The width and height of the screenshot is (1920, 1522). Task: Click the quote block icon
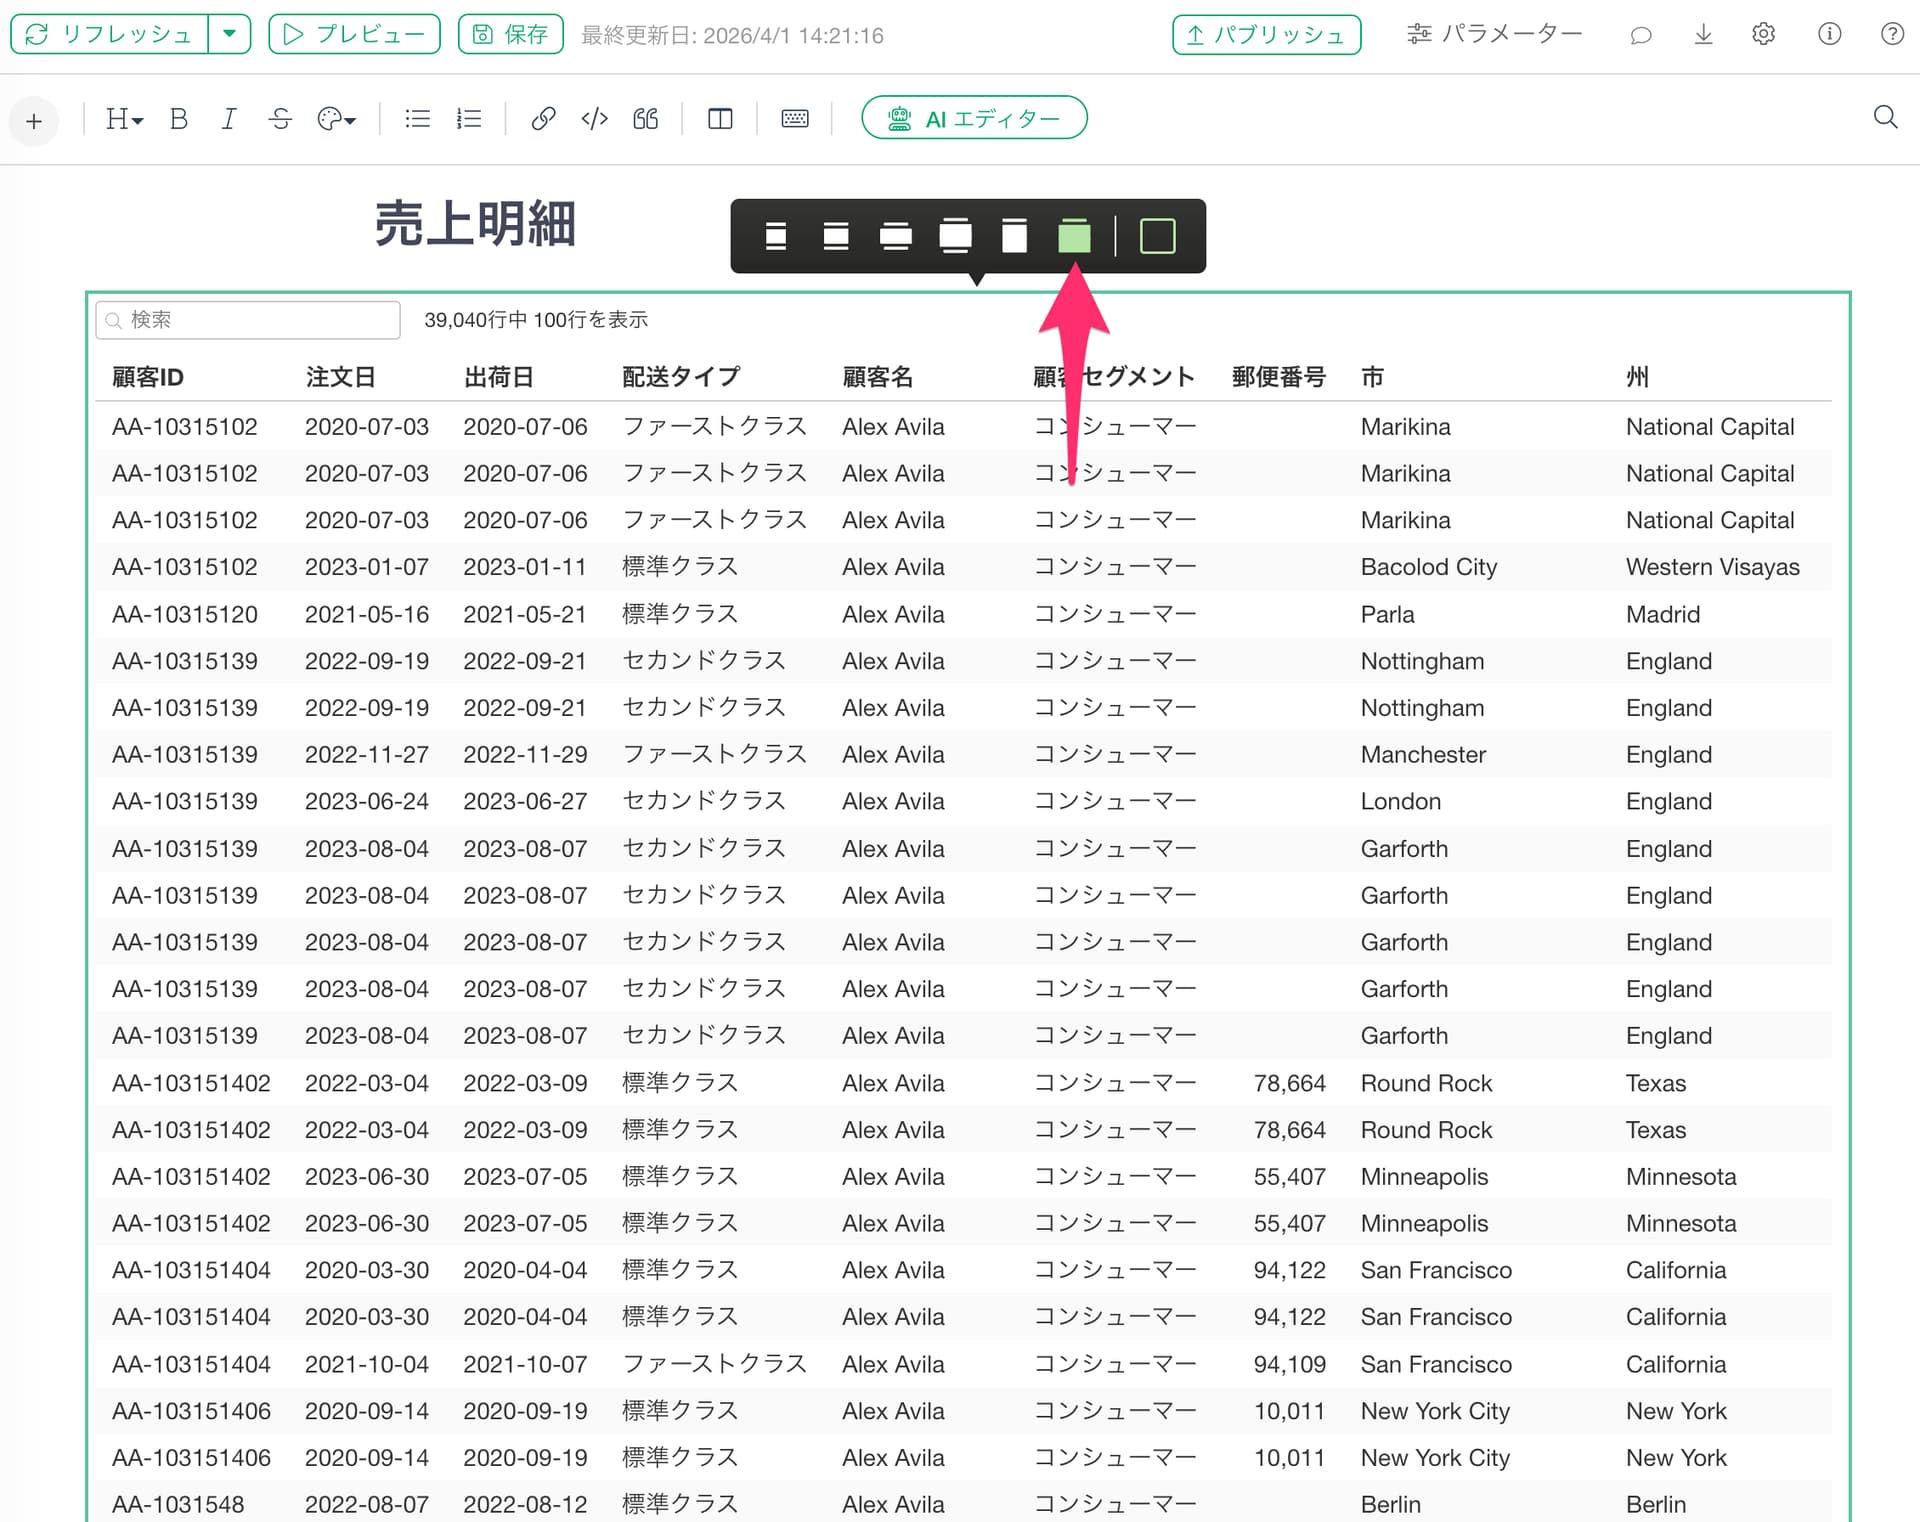pyautogui.click(x=646, y=119)
